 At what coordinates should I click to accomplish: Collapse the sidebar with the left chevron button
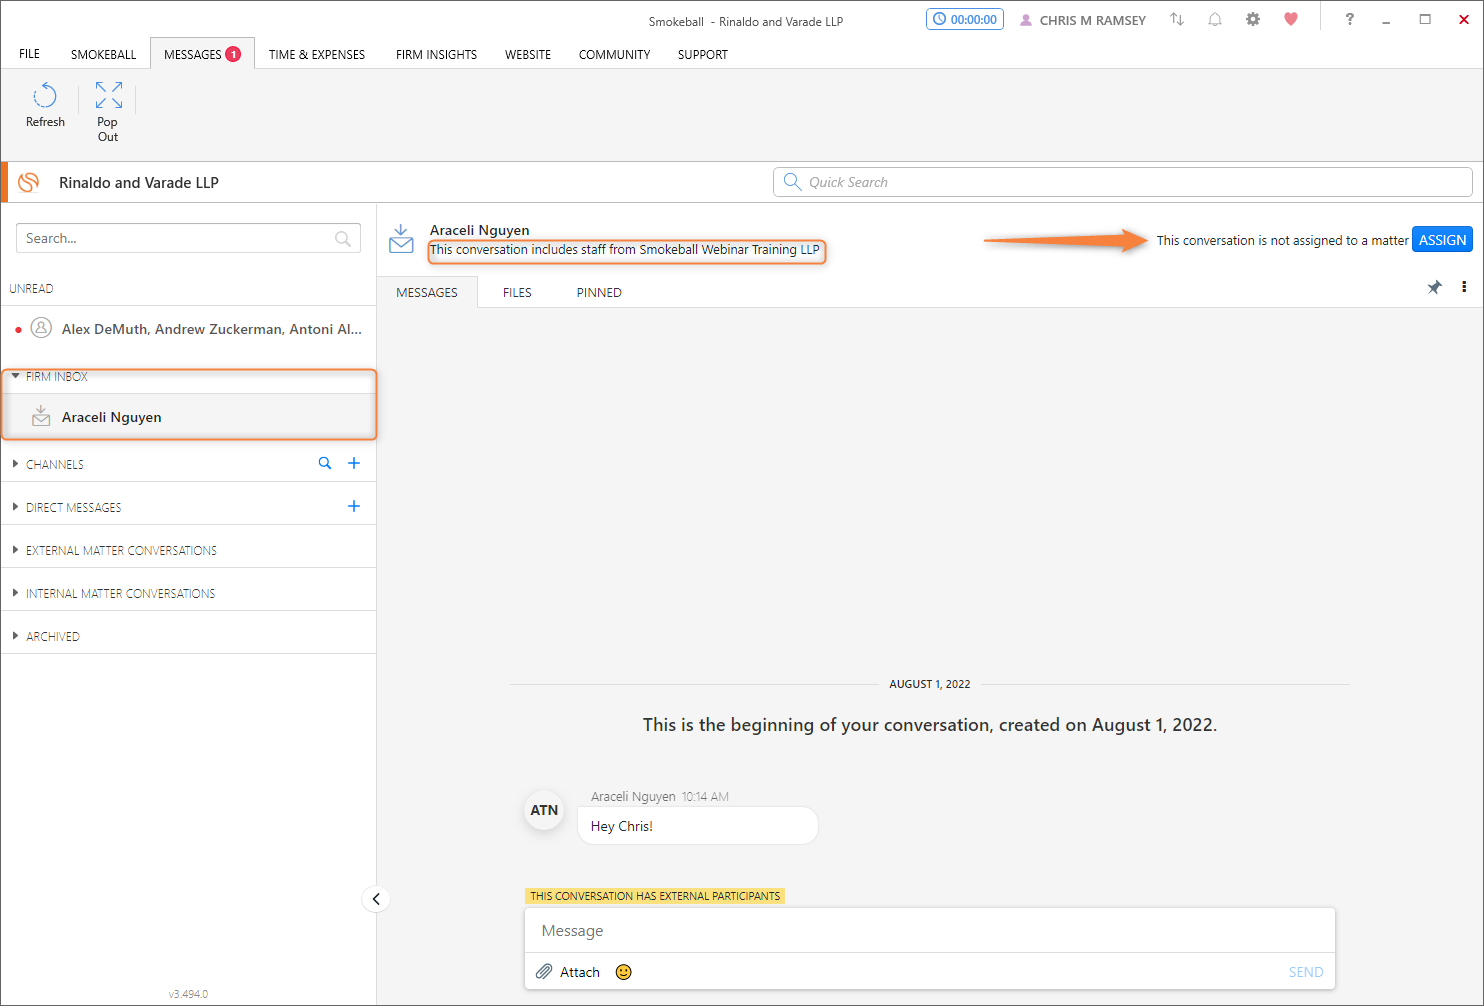[x=376, y=899]
